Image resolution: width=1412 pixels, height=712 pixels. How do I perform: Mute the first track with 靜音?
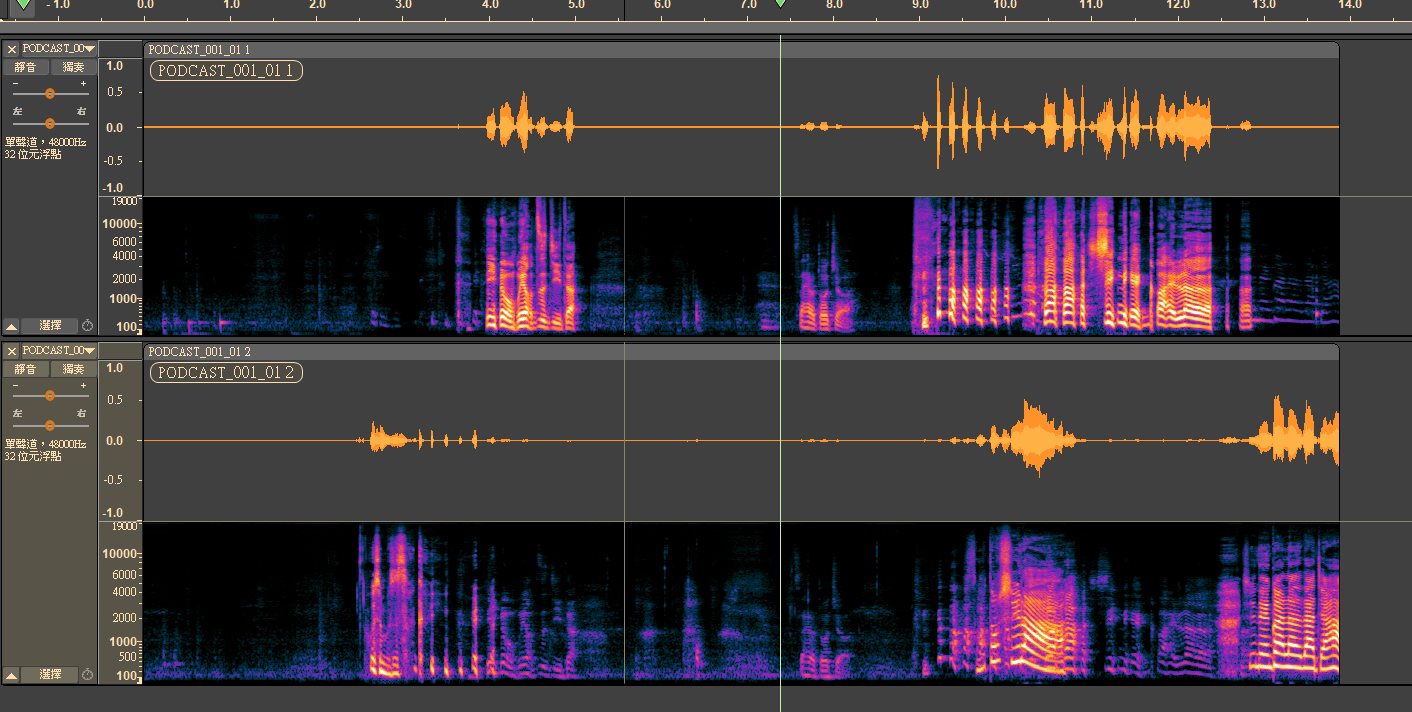[x=25, y=67]
